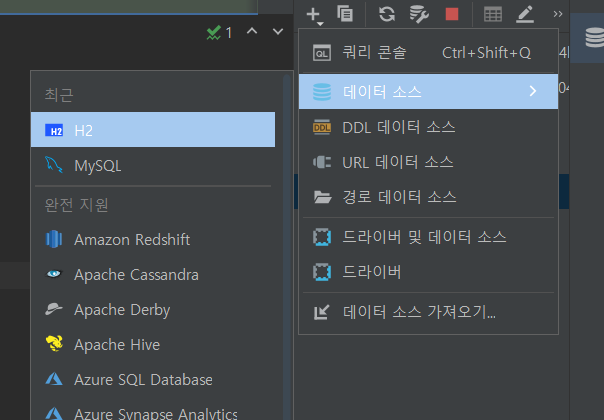Select 쿼리 콘솔 menu item
This screenshot has height=420, width=604.
coord(428,53)
